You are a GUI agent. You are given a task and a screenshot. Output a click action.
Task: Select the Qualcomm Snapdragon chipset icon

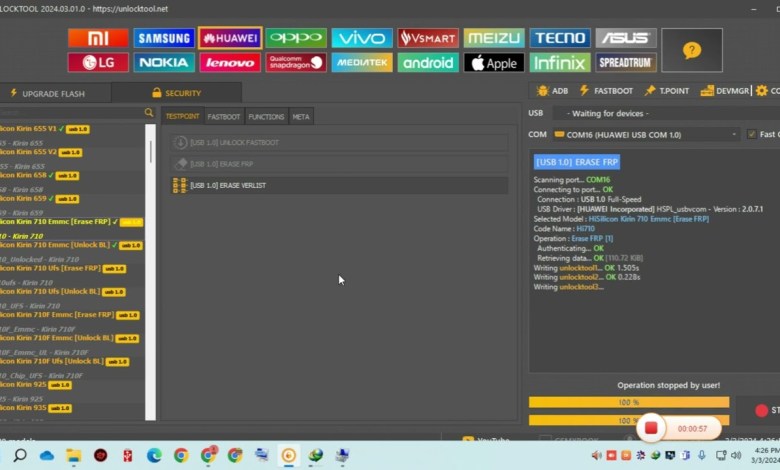(x=296, y=63)
